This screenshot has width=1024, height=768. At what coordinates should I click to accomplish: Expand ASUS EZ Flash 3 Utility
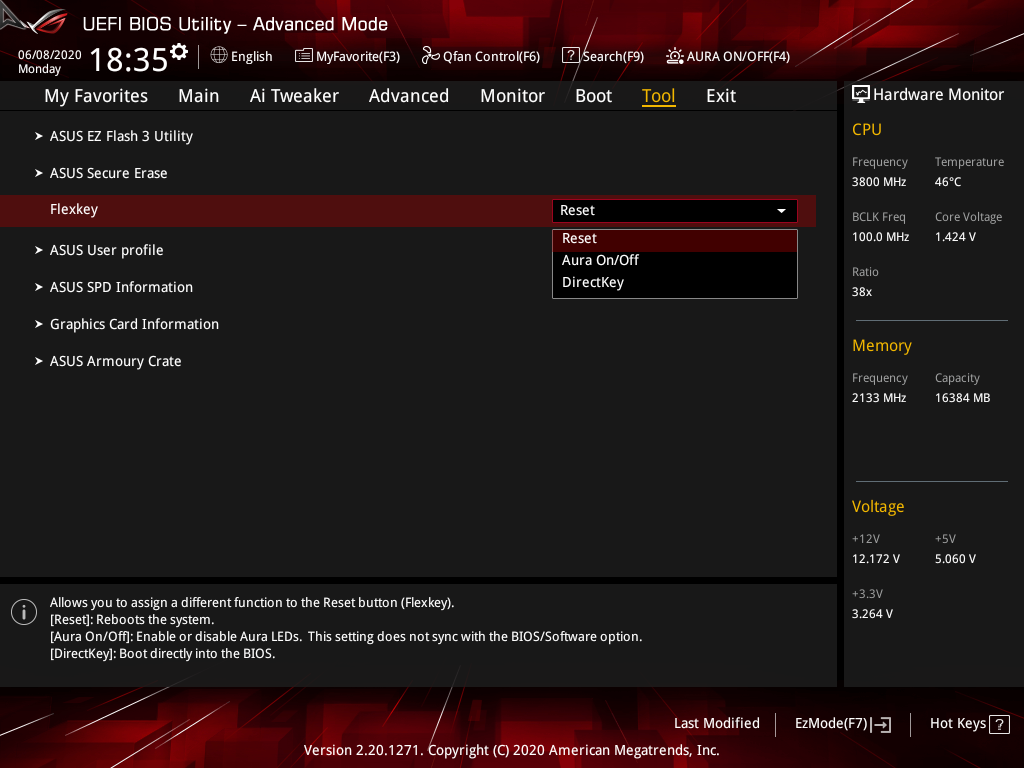click(121, 136)
